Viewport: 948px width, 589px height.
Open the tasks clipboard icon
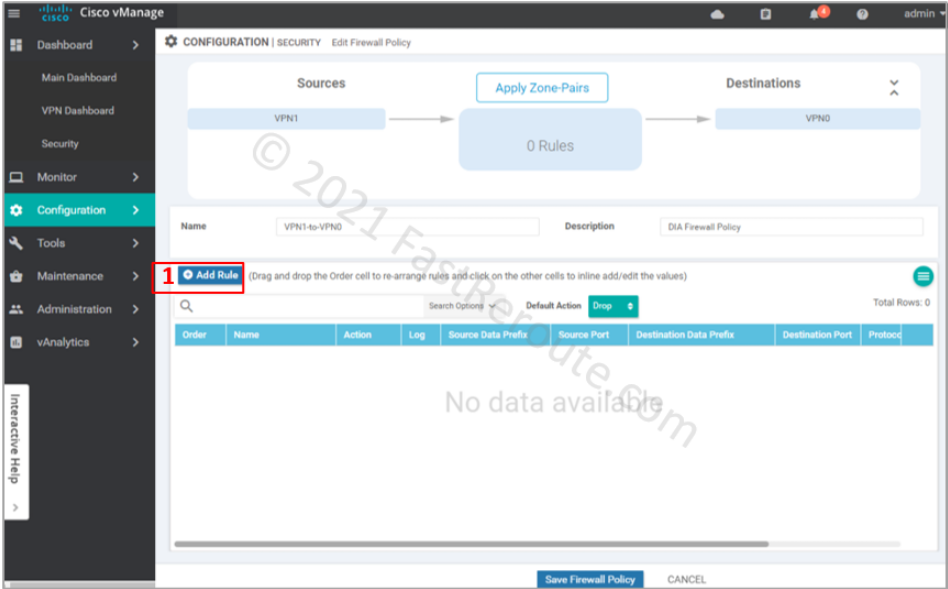pos(766,14)
